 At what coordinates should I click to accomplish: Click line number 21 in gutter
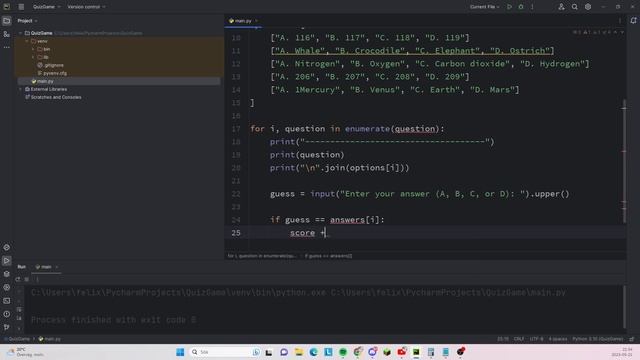236,181
